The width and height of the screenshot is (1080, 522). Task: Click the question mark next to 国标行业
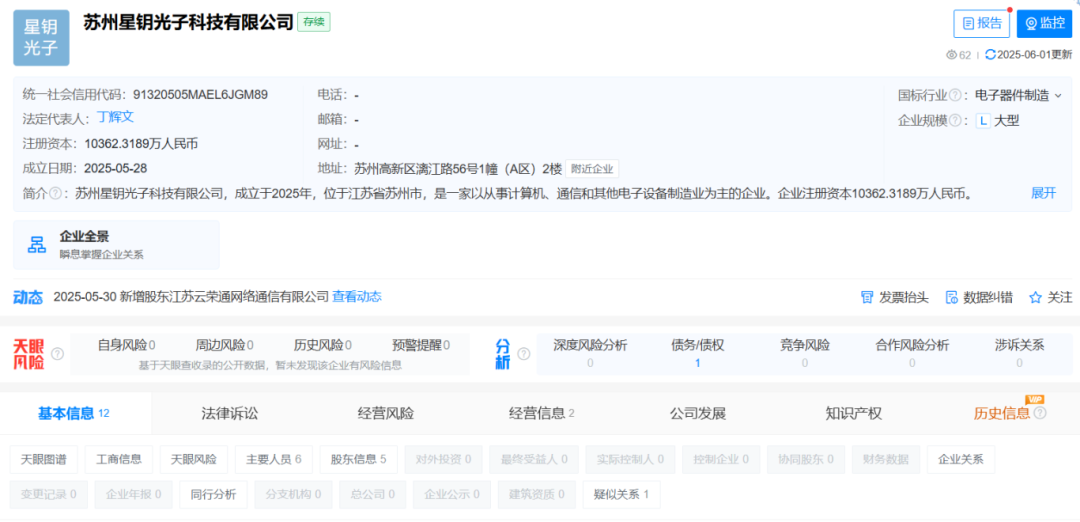coord(956,95)
